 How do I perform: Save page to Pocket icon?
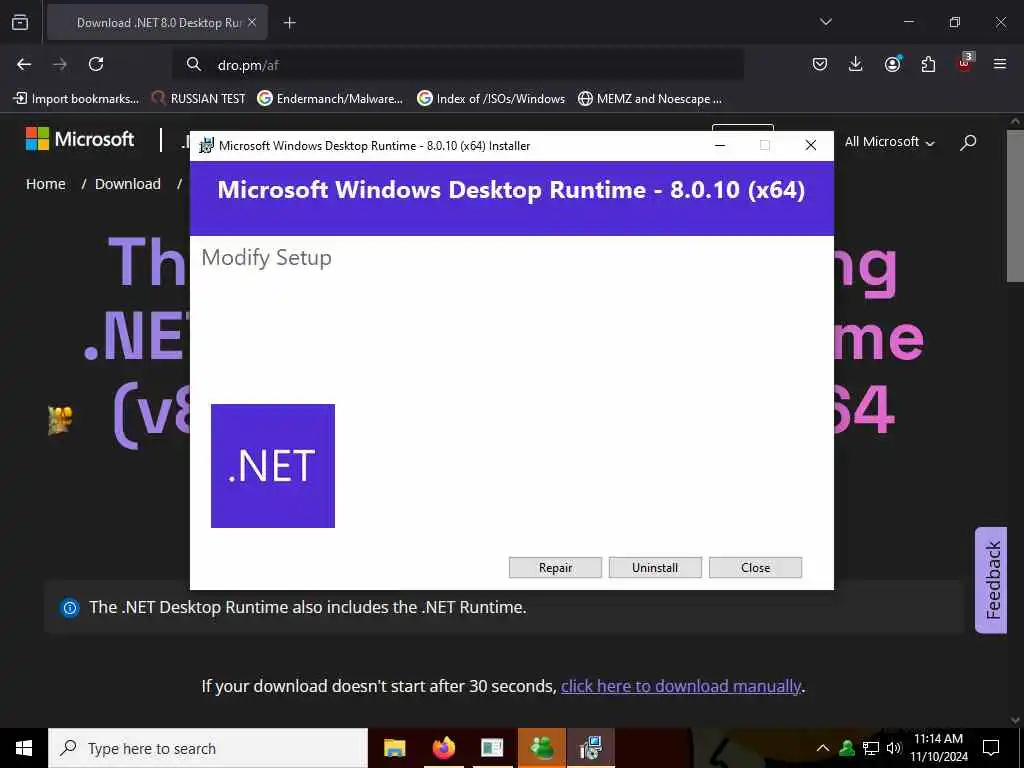pos(820,64)
